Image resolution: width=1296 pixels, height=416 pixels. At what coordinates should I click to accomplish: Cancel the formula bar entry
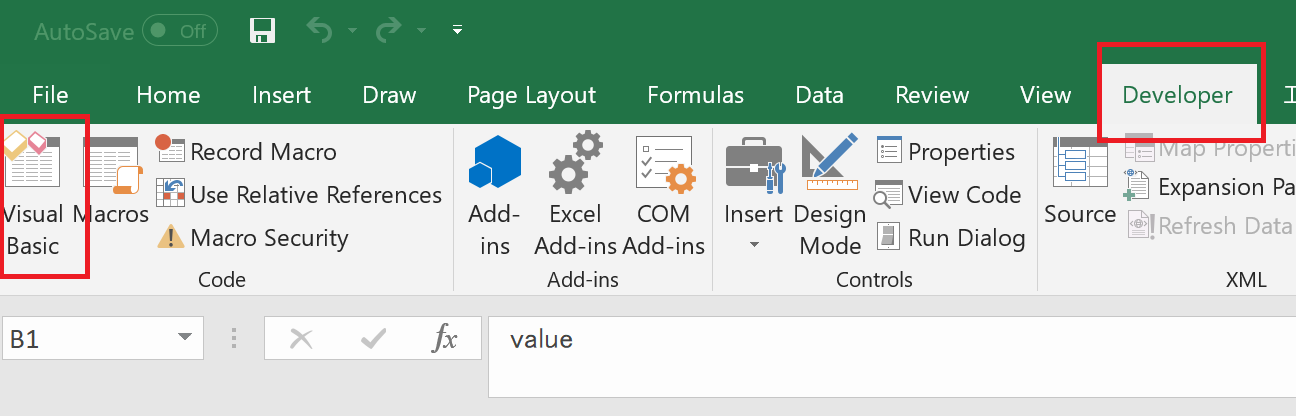(300, 339)
